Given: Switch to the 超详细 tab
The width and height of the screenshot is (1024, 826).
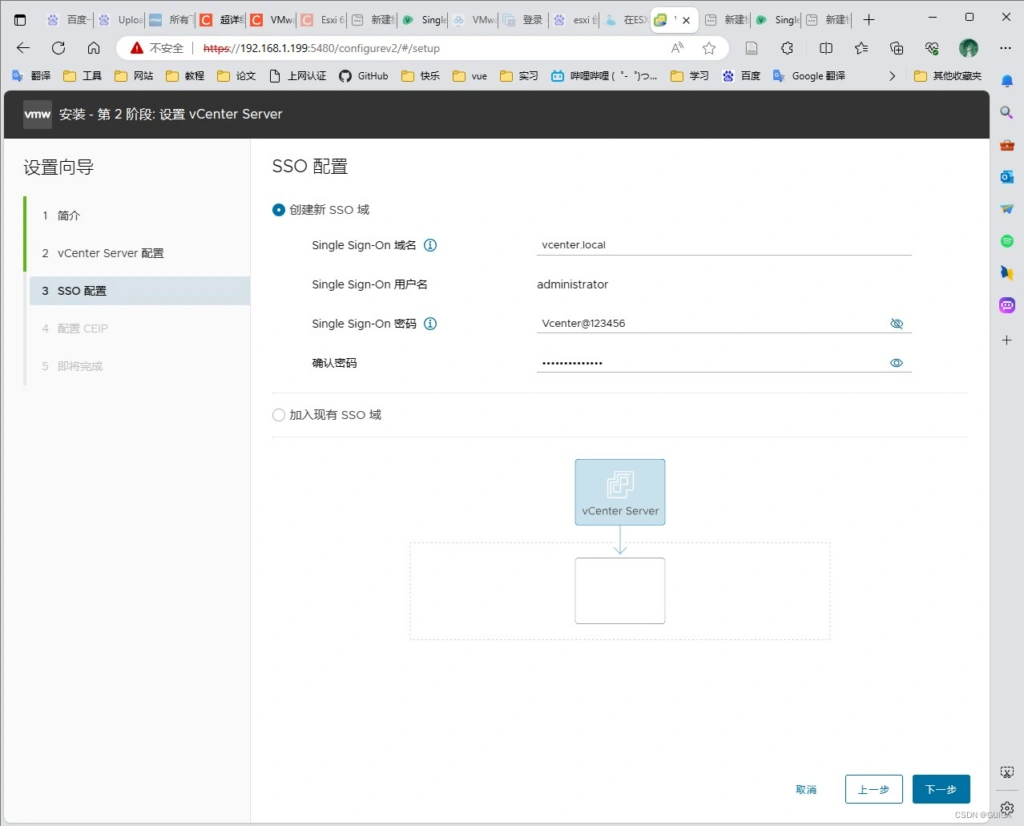Looking at the screenshot, I should [x=222, y=20].
